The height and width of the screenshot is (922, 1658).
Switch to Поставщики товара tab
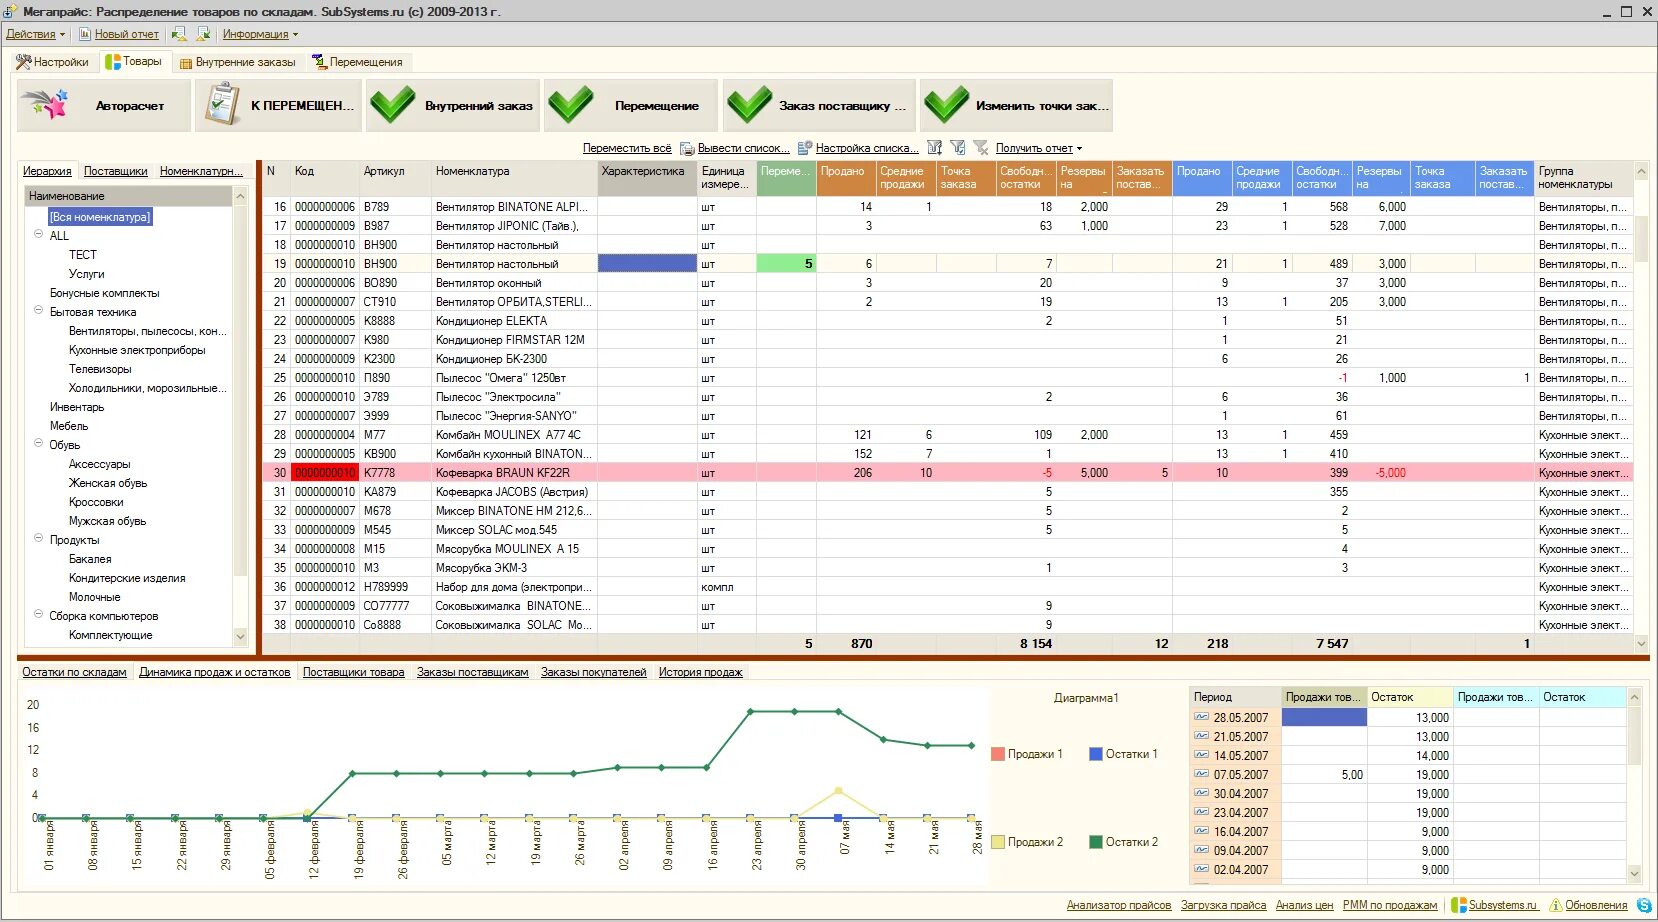(x=353, y=672)
